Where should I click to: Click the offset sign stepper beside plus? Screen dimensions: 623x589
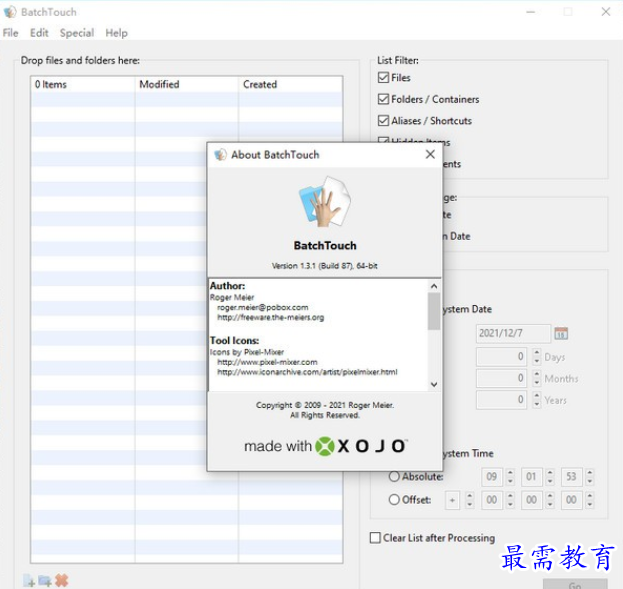(470, 500)
